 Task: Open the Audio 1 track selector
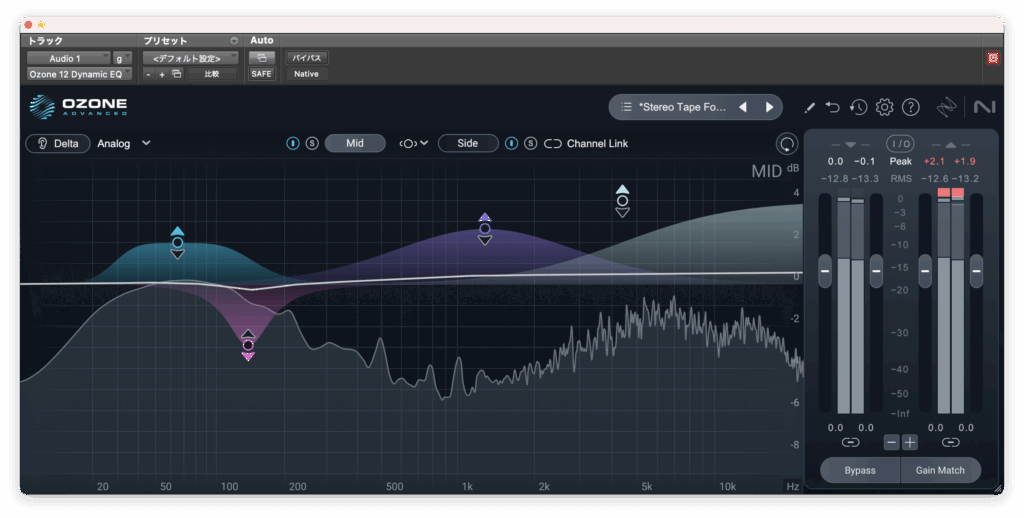[x=66, y=58]
